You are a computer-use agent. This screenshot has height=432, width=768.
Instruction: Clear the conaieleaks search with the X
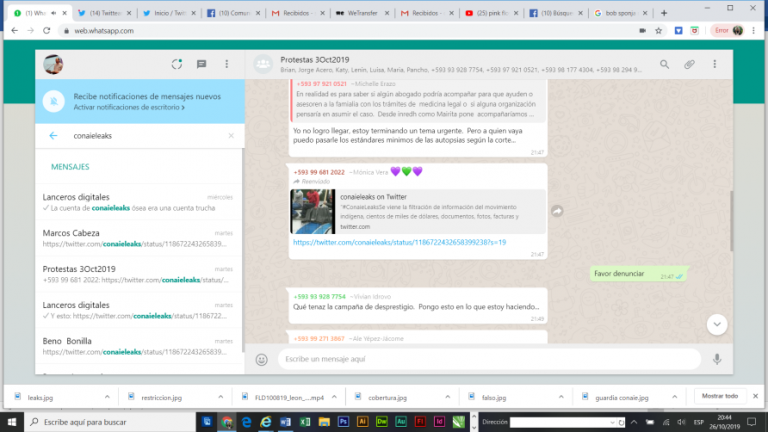point(231,135)
